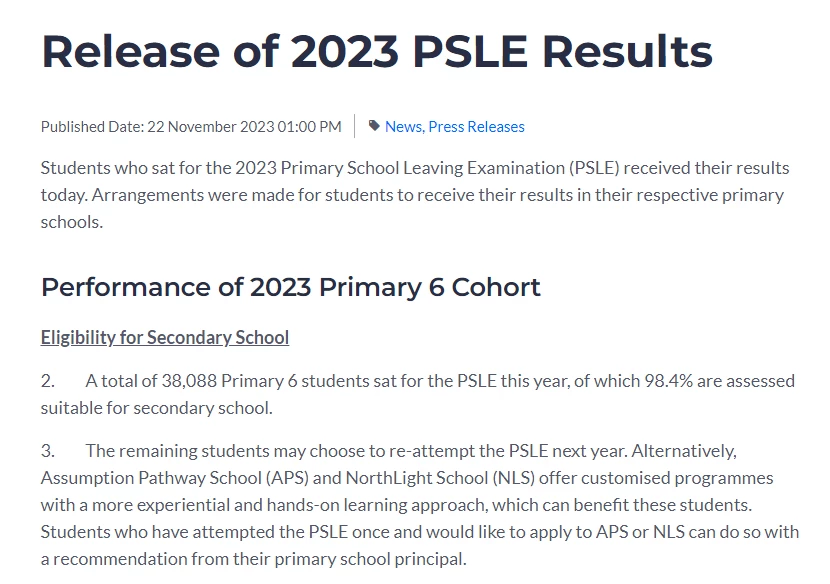The width and height of the screenshot is (830, 584).
Task: Open the News category link
Action: (x=404, y=127)
